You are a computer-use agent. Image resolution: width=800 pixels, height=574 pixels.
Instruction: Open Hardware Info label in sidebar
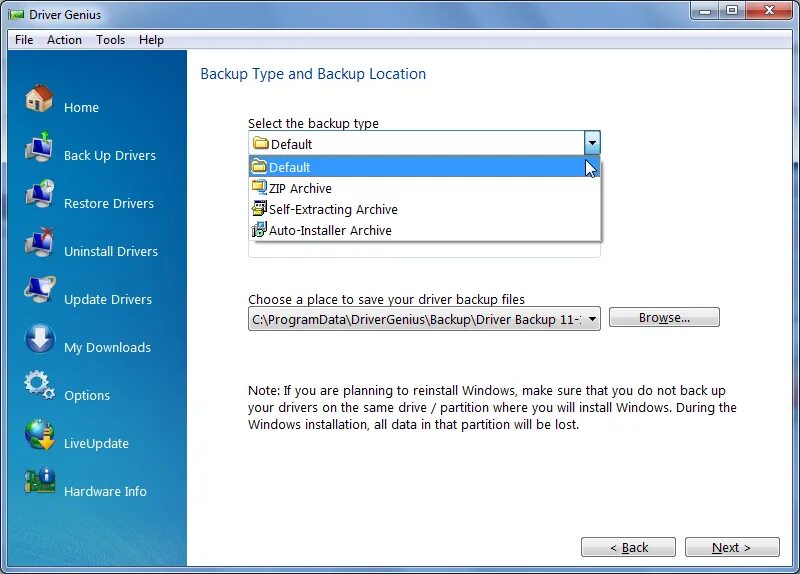pos(105,491)
